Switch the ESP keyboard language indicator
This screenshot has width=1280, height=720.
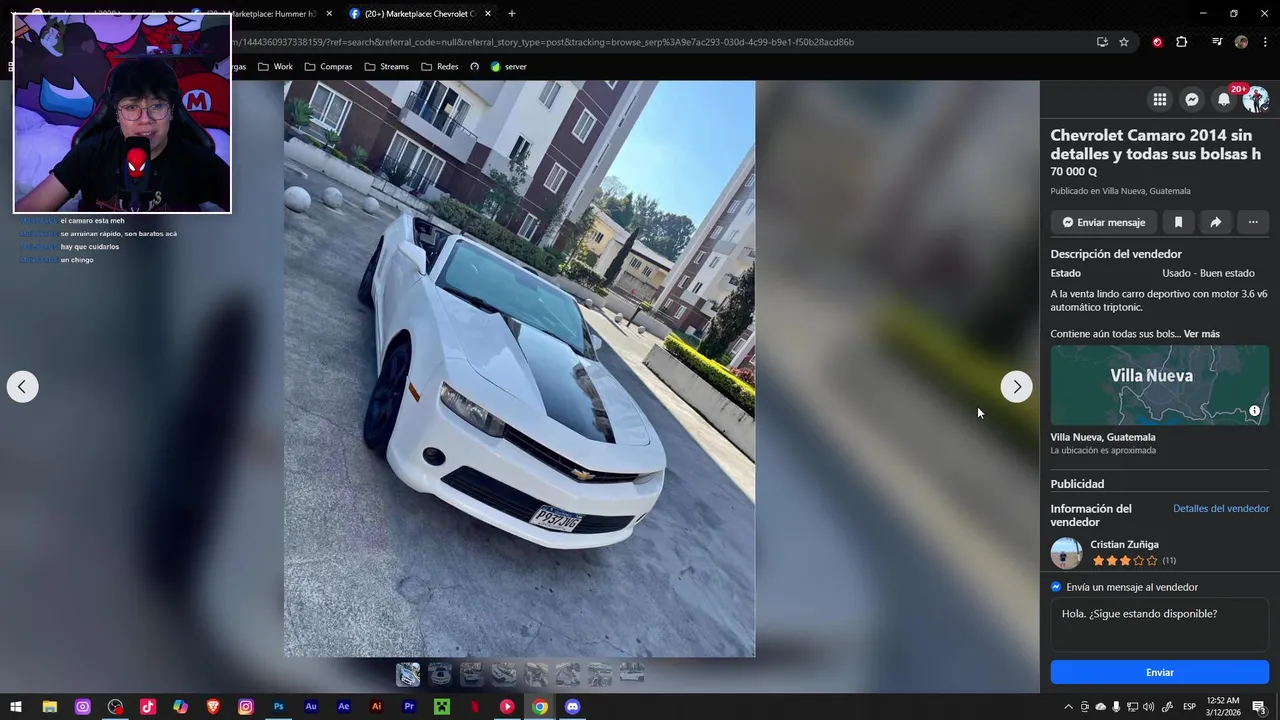[1189, 707]
